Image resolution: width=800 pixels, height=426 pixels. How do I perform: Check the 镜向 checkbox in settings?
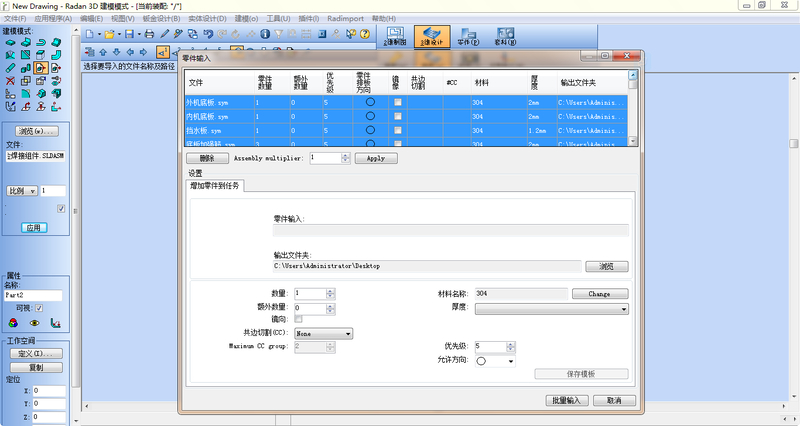coord(299,319)
